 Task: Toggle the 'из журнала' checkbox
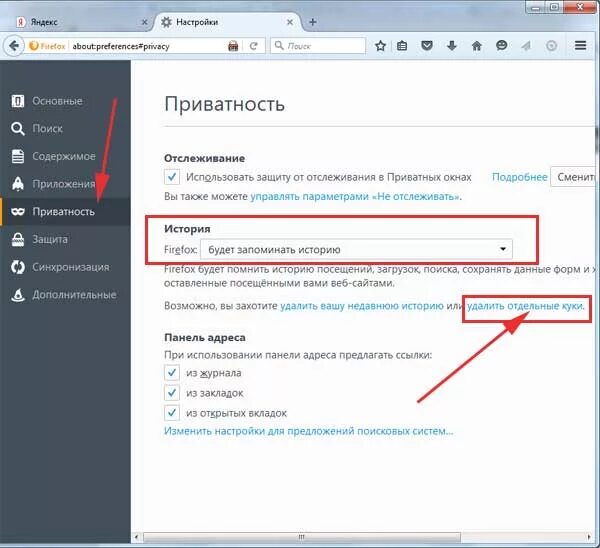[x=172, y=372]
